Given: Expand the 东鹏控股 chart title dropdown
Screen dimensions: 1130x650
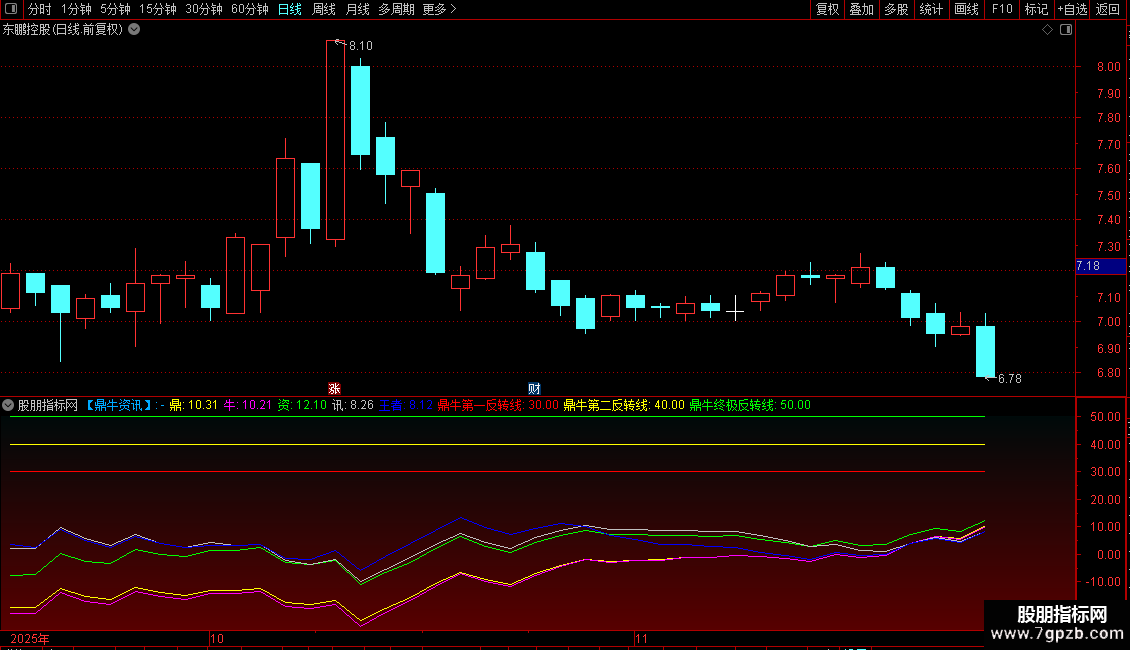Looking at the screenshot, I should pyautogui.click(x=134, y=30).
